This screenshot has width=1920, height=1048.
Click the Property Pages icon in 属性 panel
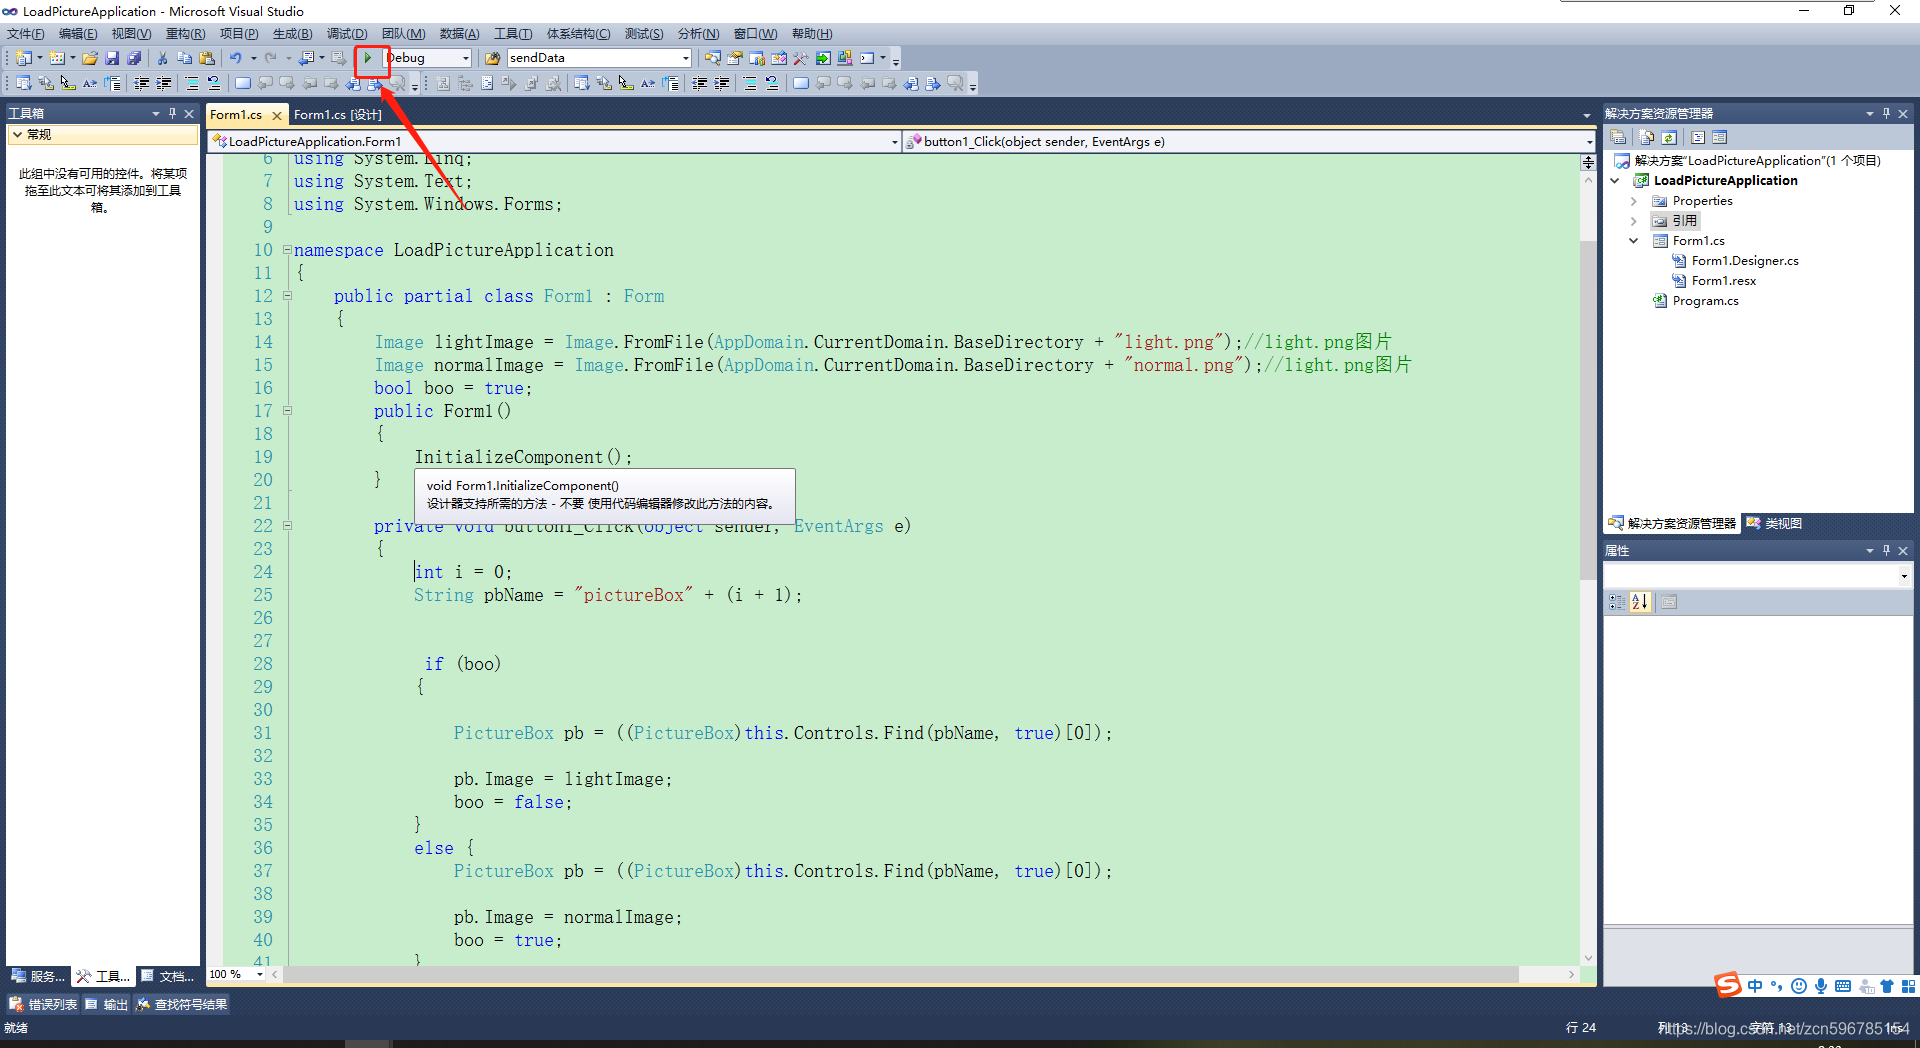(1669, 602)
